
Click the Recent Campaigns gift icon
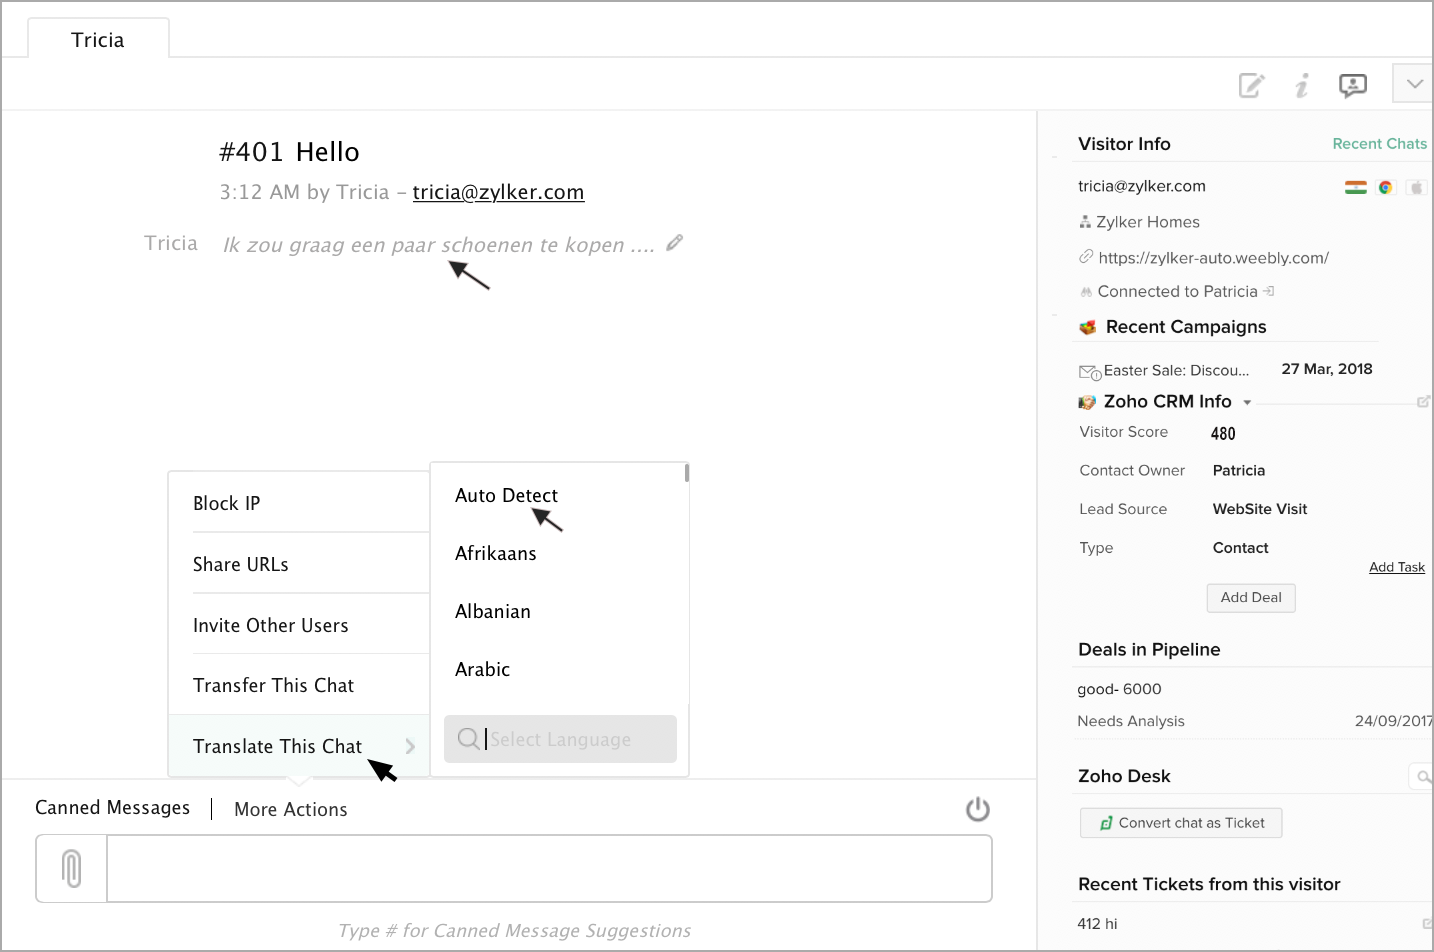point(1088,327)
